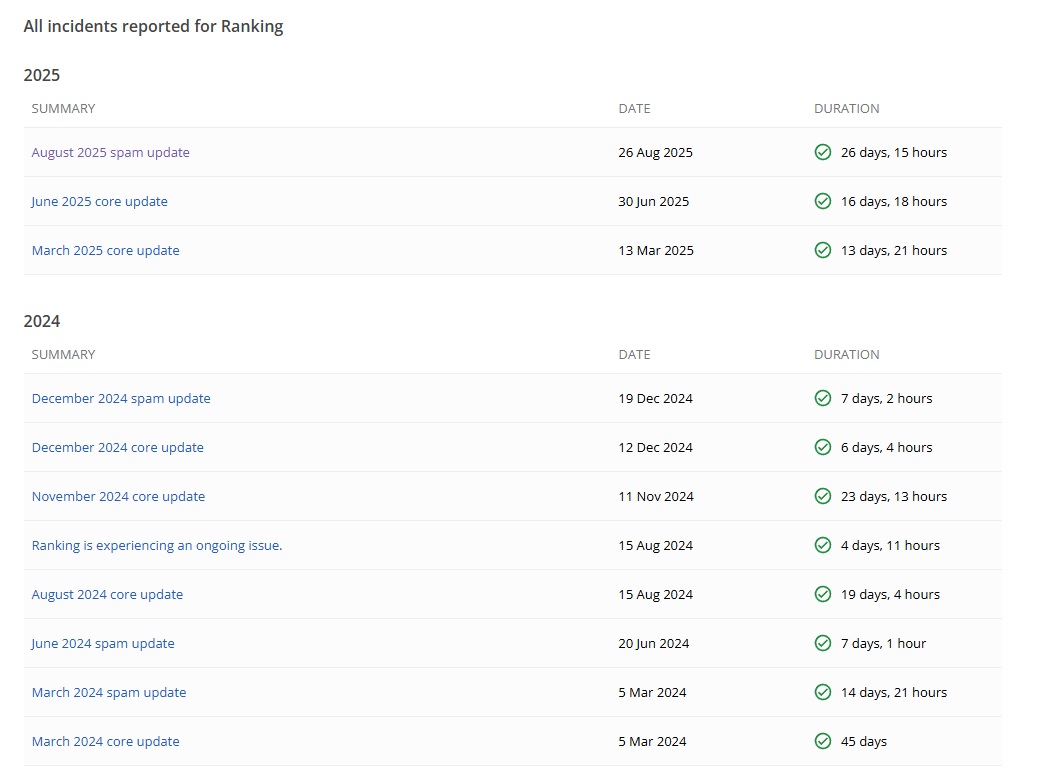The image size is (1037, 780).
Task: View the March 2024 spam update incident
Action: coord(109,693)
